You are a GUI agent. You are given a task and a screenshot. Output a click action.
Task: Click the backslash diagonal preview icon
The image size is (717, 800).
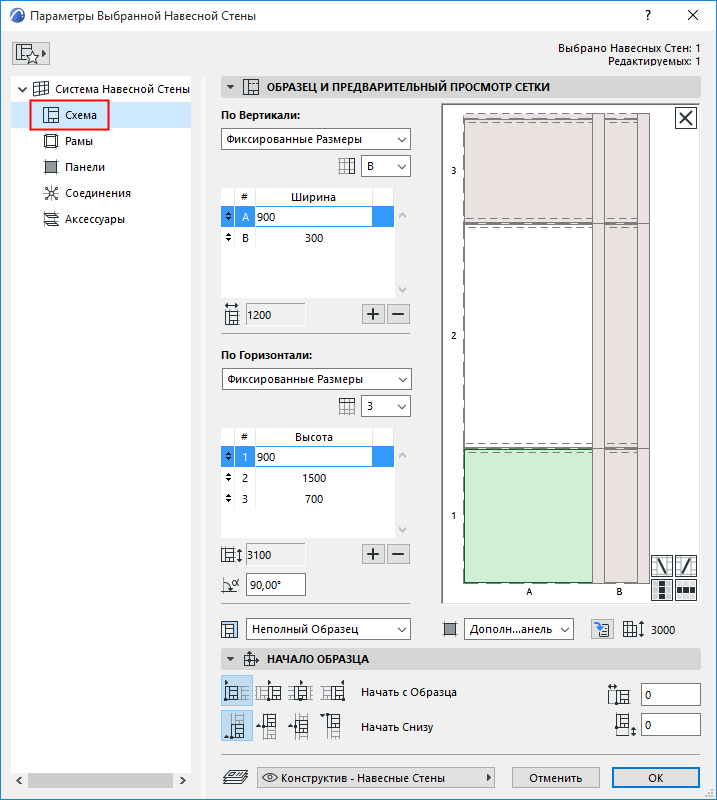click(662, 566)
